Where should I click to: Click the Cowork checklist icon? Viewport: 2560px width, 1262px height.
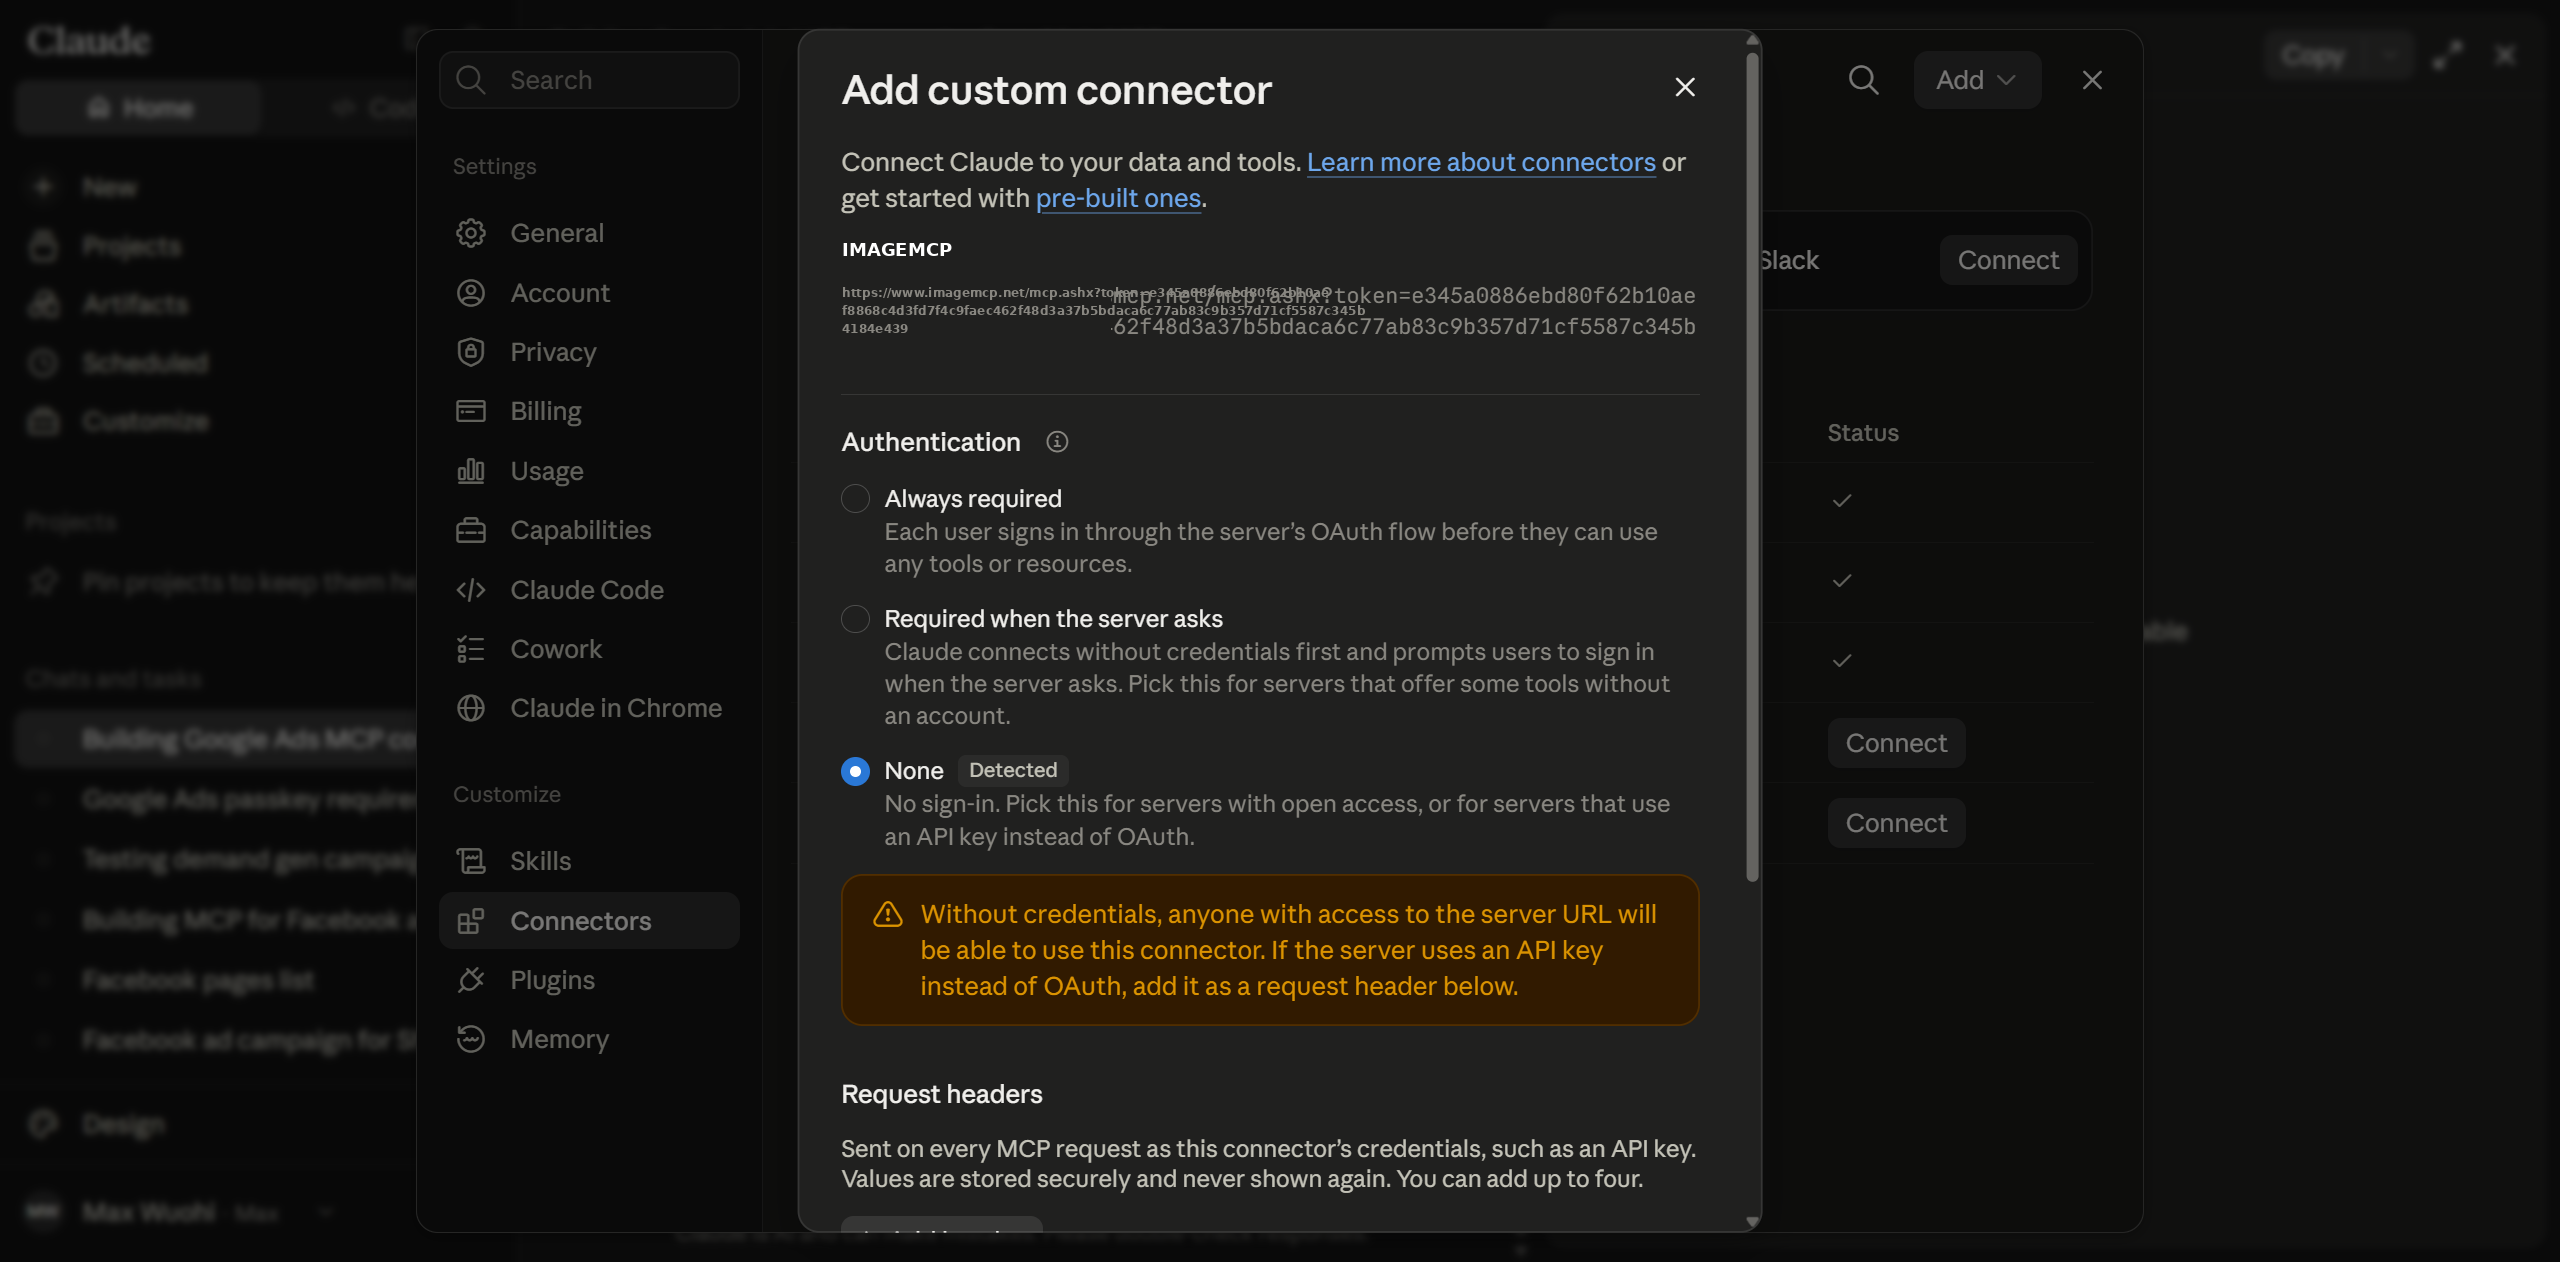point(471,649)
